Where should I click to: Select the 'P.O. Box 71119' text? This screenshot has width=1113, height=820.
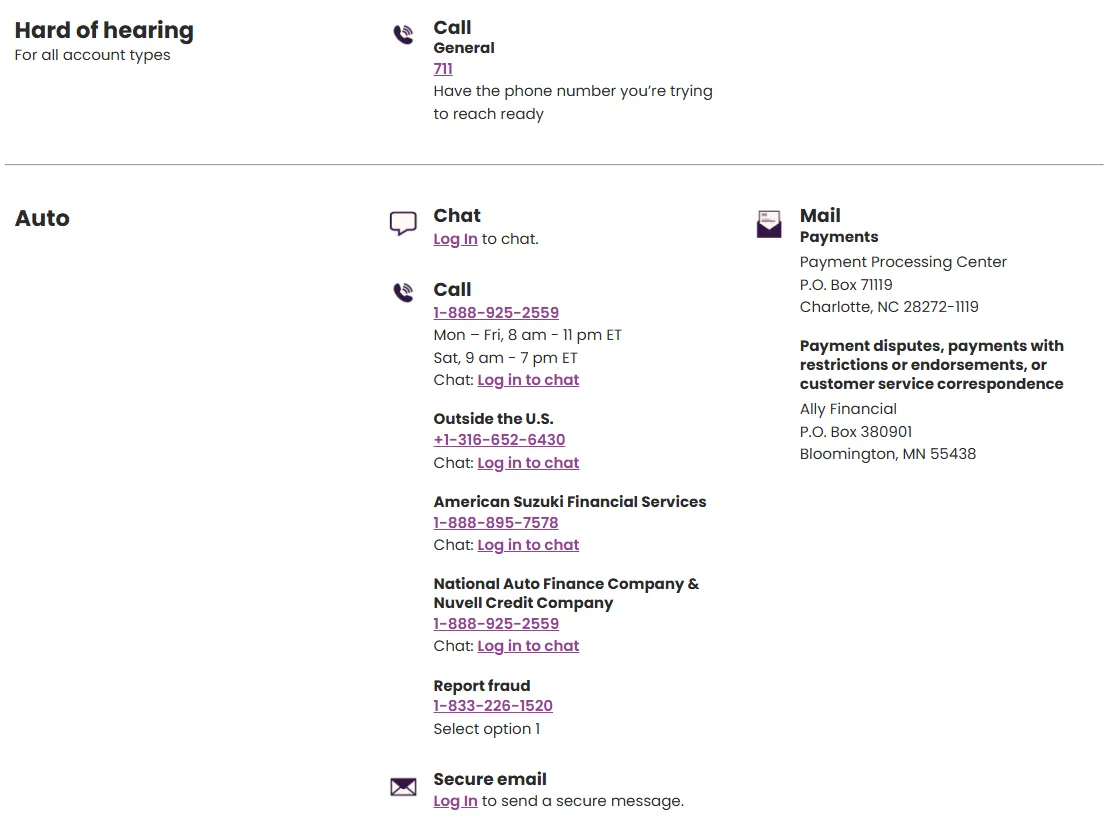pos(846,285)
